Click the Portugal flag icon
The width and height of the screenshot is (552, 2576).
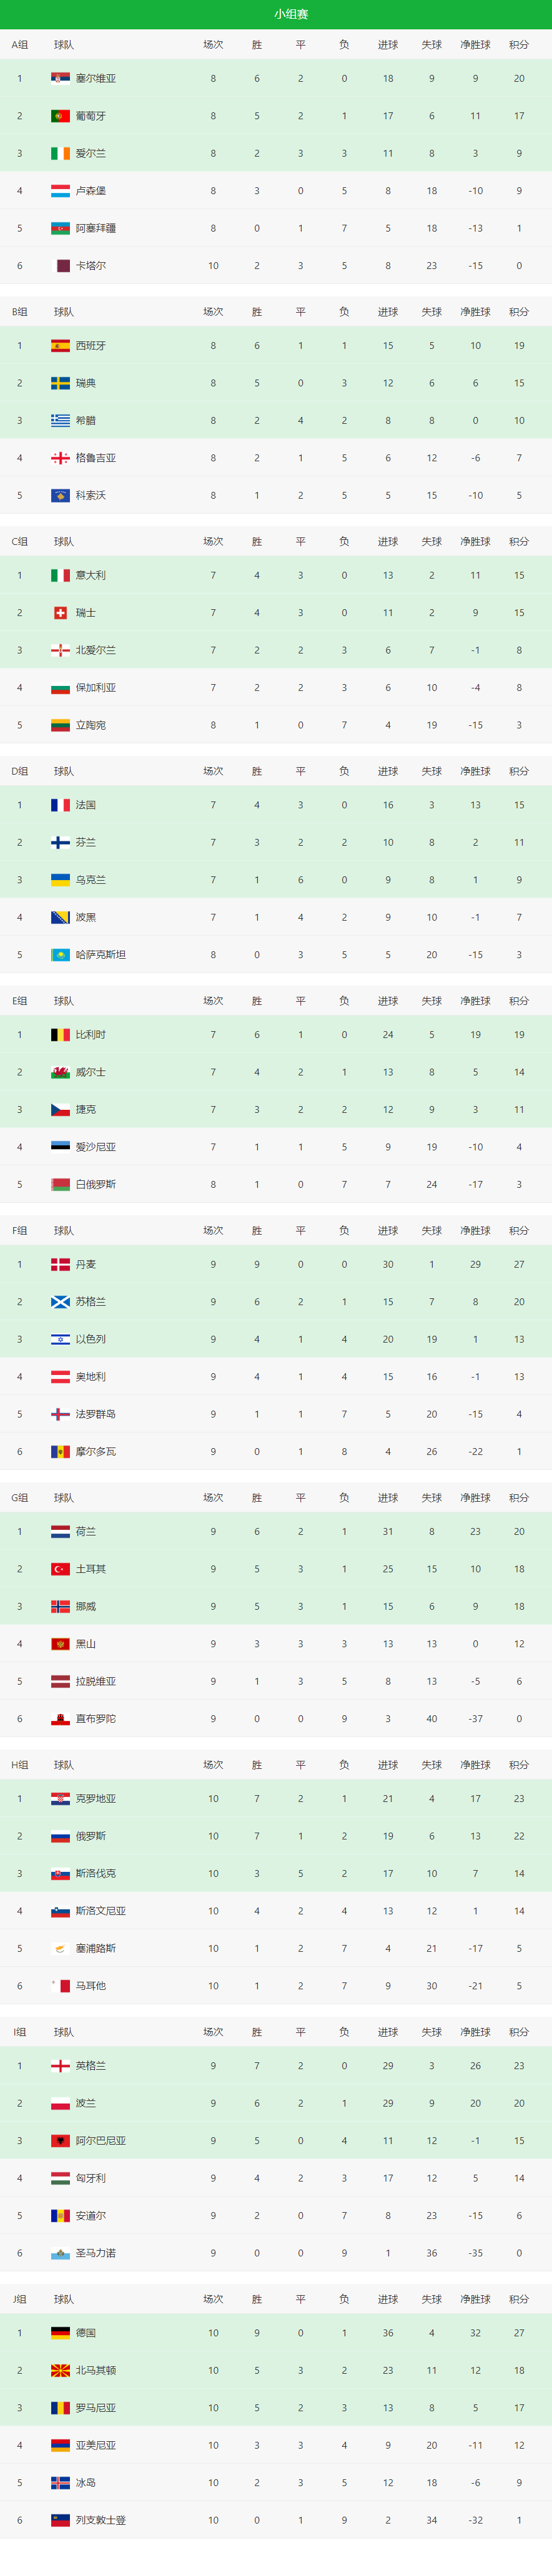(x=60, y=116)
